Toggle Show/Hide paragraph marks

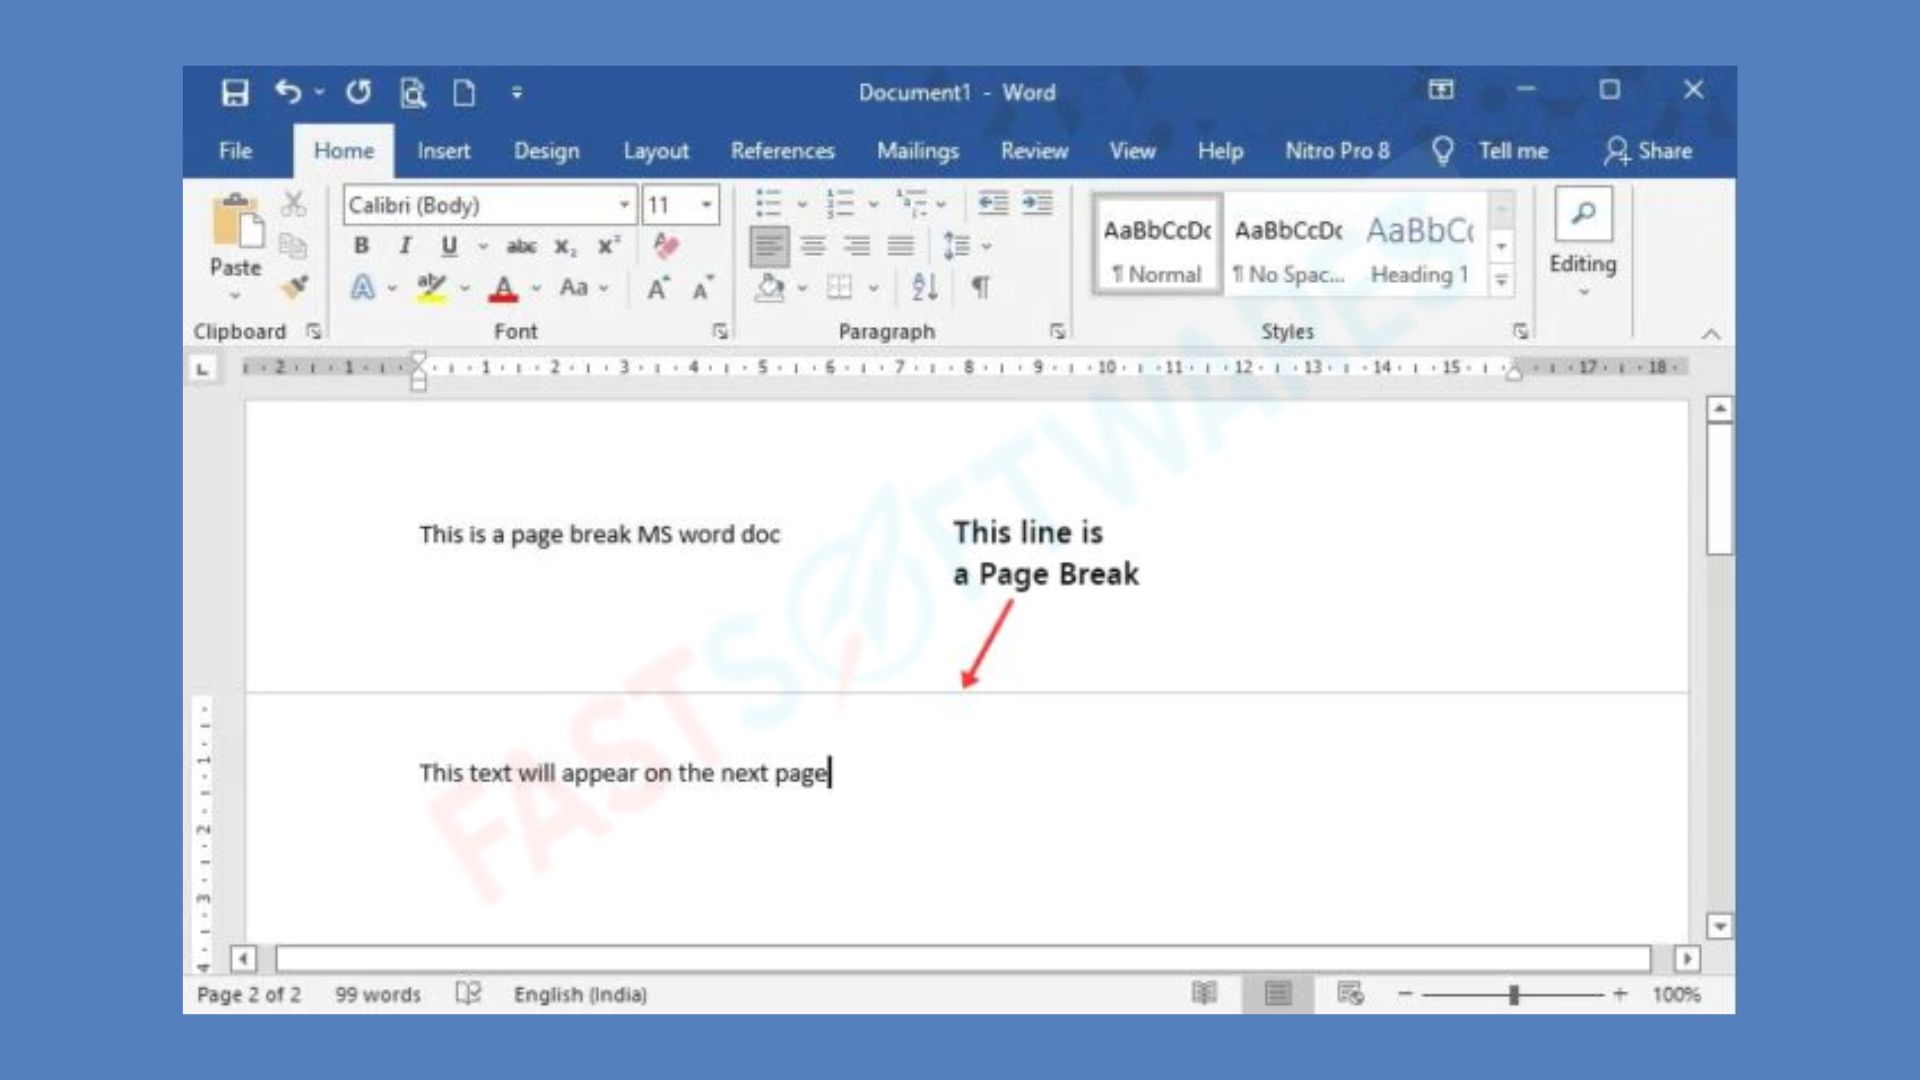(x=981, y=288)
